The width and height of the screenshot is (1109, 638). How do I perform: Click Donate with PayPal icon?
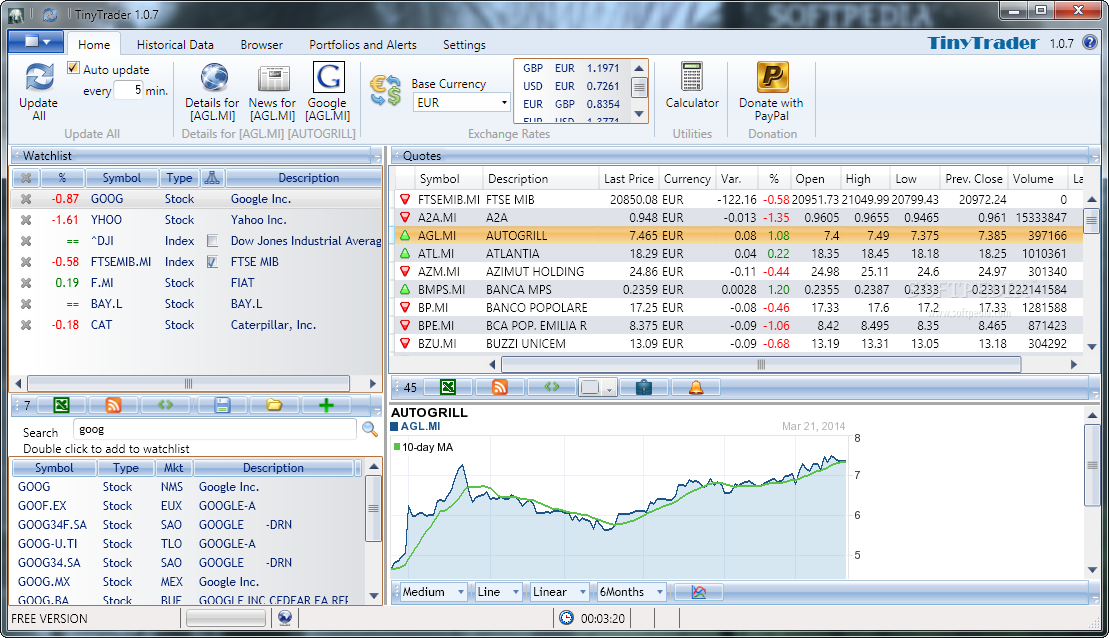click(x=772, y=77)
